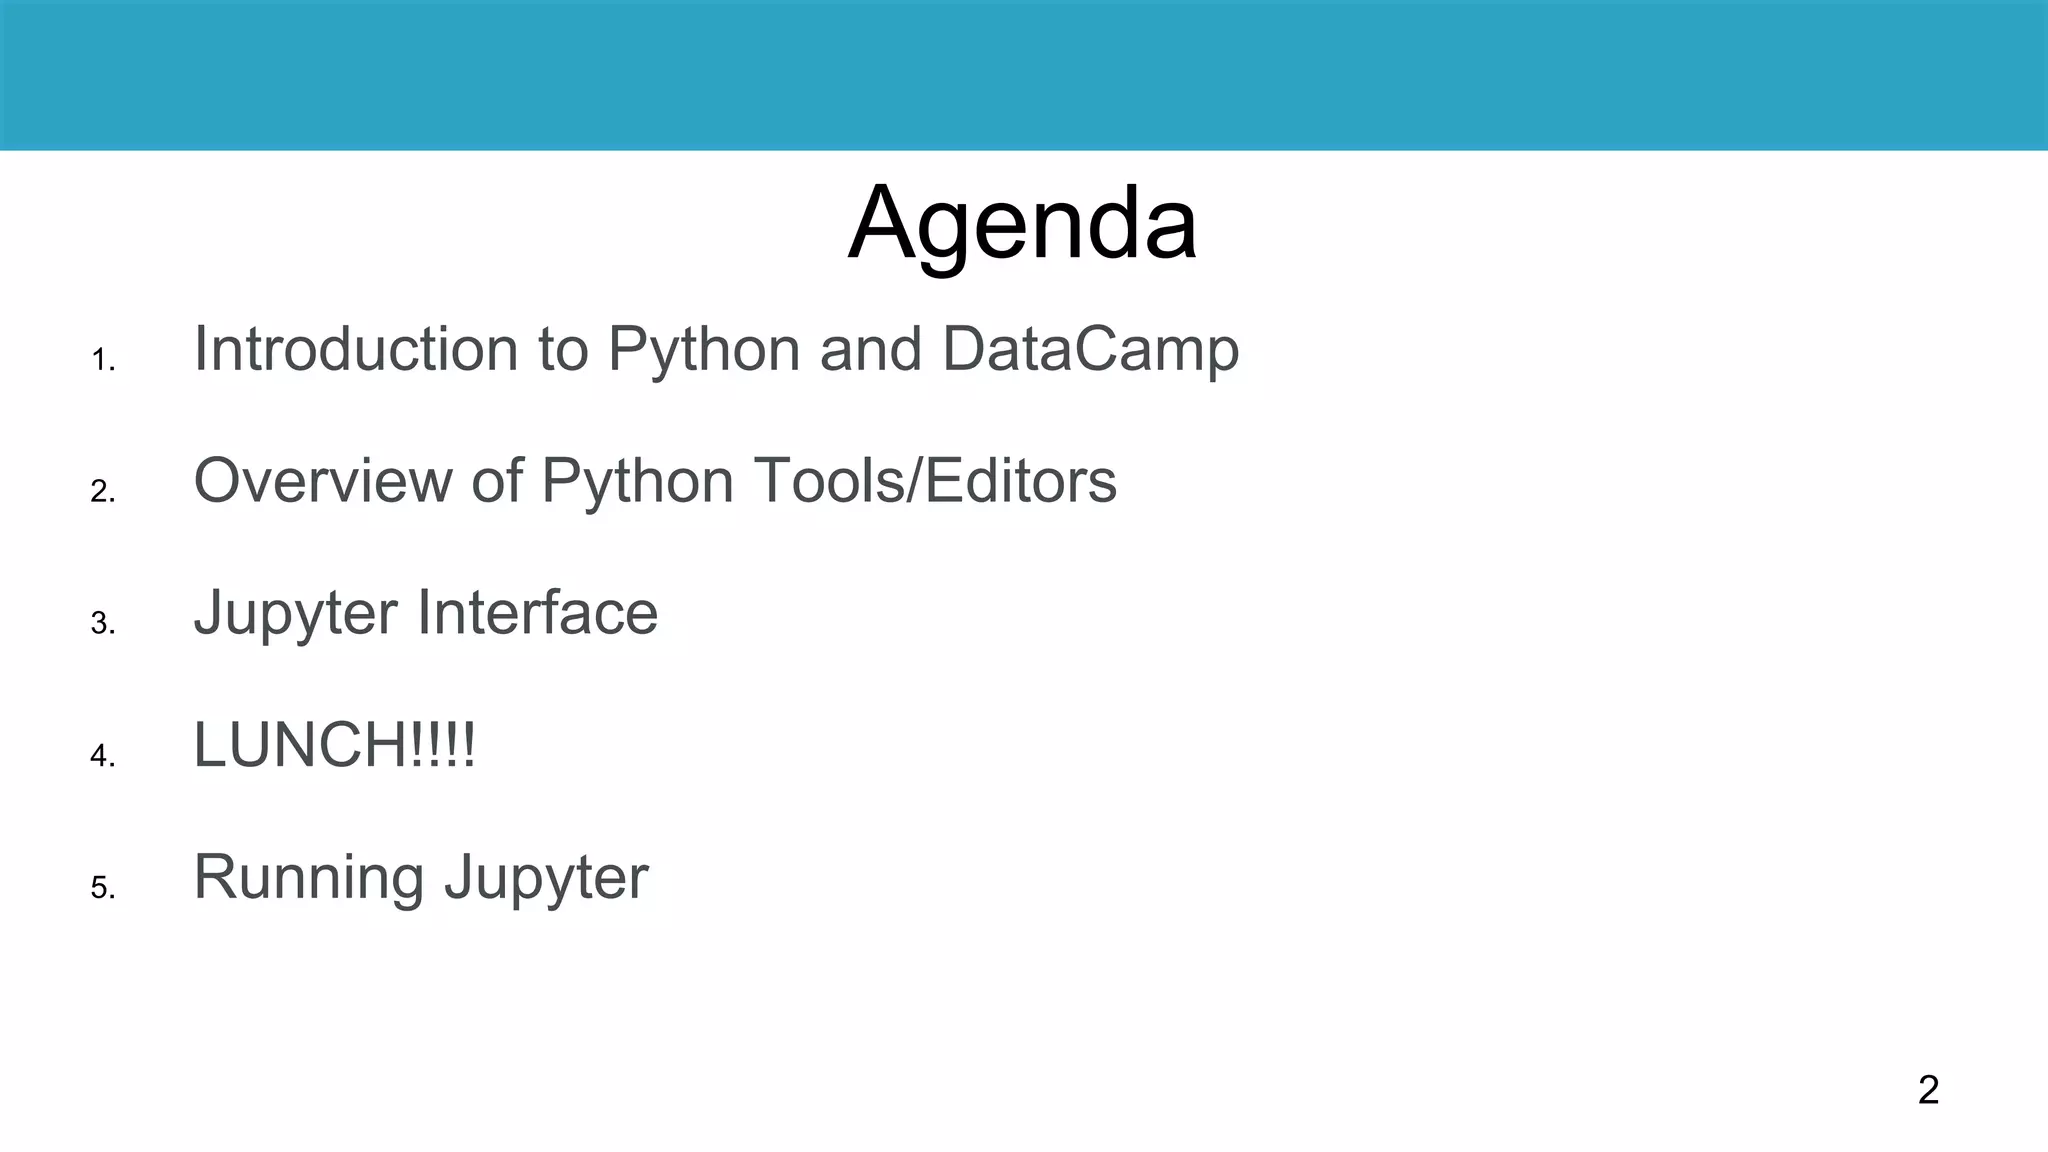Click the Running Jupyter agenda item
The height and width of the screenshot is (1152, 2048).
420,877
